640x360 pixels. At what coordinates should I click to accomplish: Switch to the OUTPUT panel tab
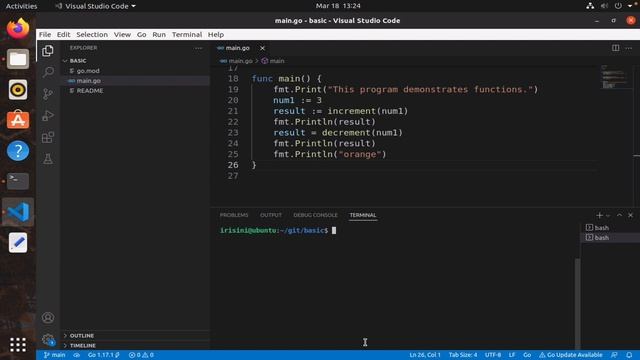pyautogui.click(x=271, y=215)
